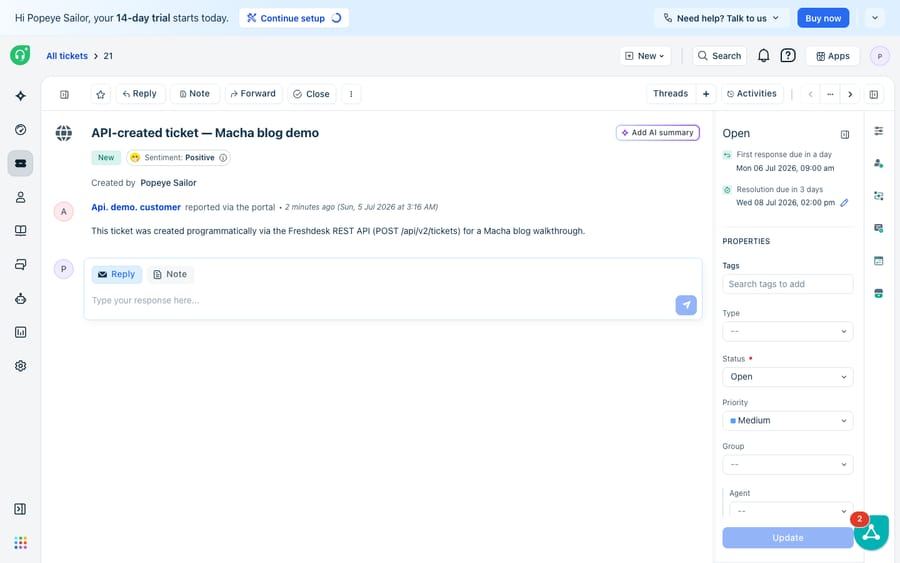Star this ticket
Viewport: 900px width, 563px height.
(100, 94)
